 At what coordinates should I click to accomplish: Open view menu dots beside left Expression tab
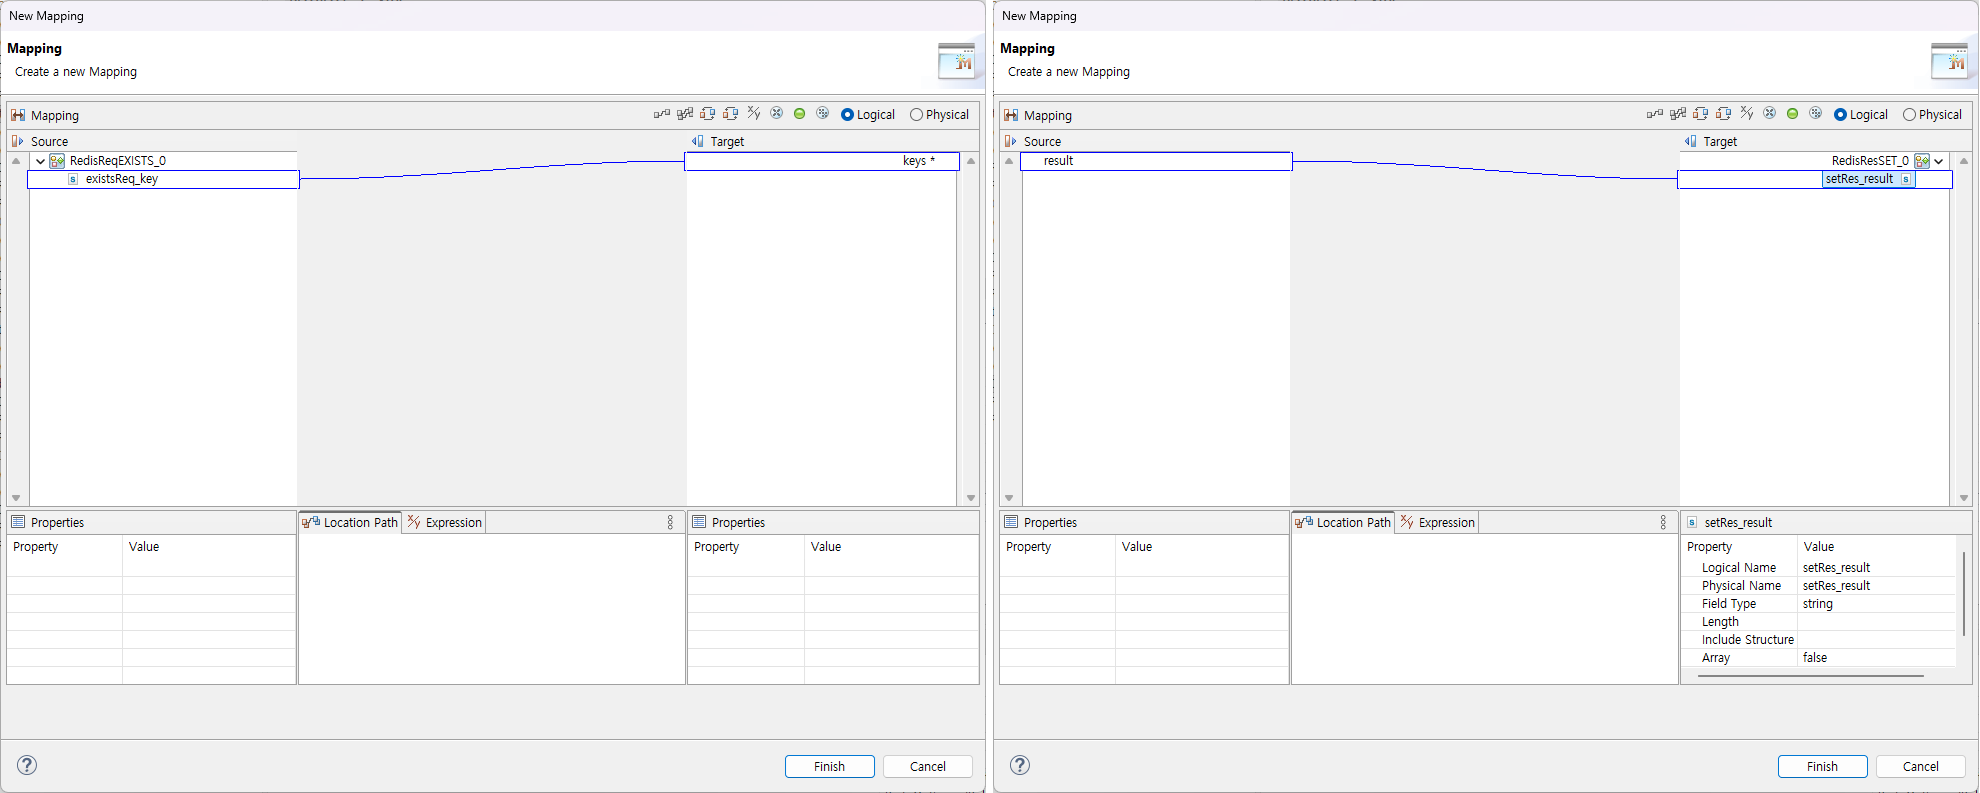(670, 523)
